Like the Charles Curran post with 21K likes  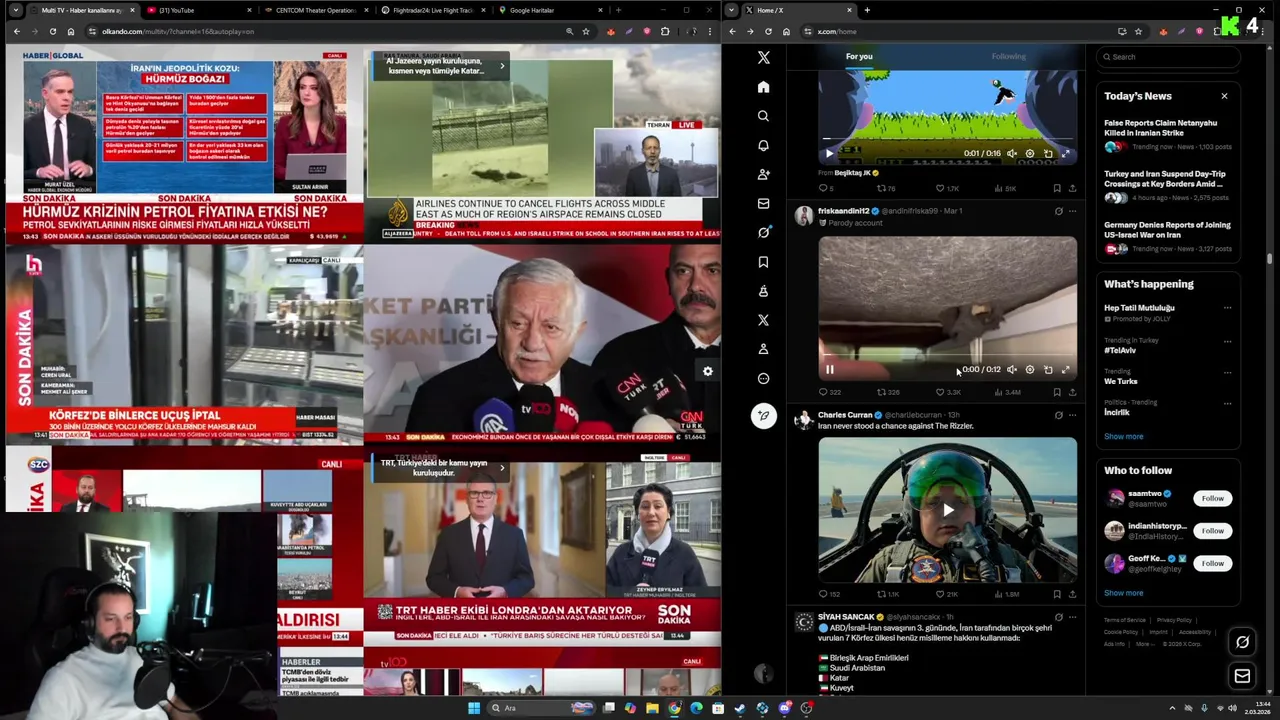[x=946, y=594]
